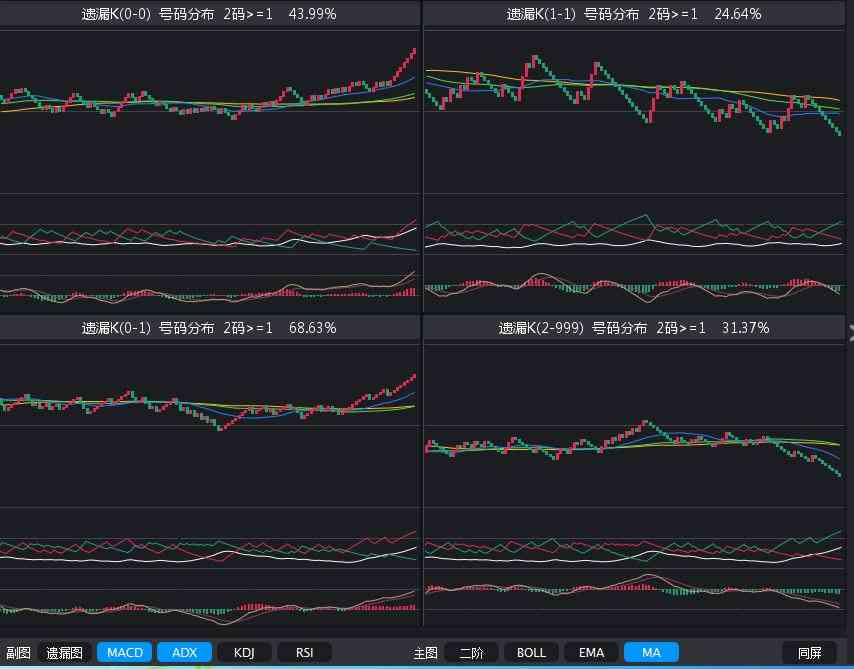This screenshot has height=669, width=854.
Task: Click the 同屏 button
Action: point(809,652)
